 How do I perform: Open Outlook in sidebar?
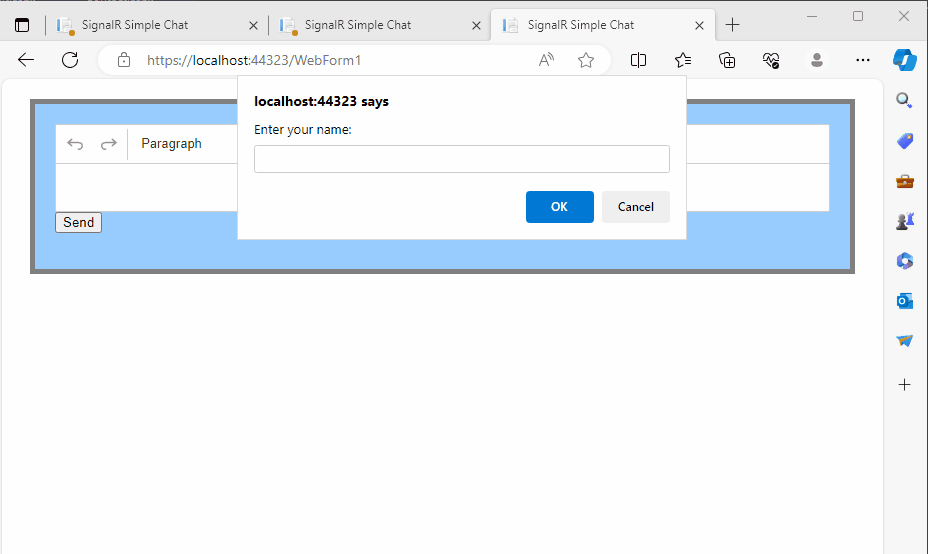(x=904, y=301)
